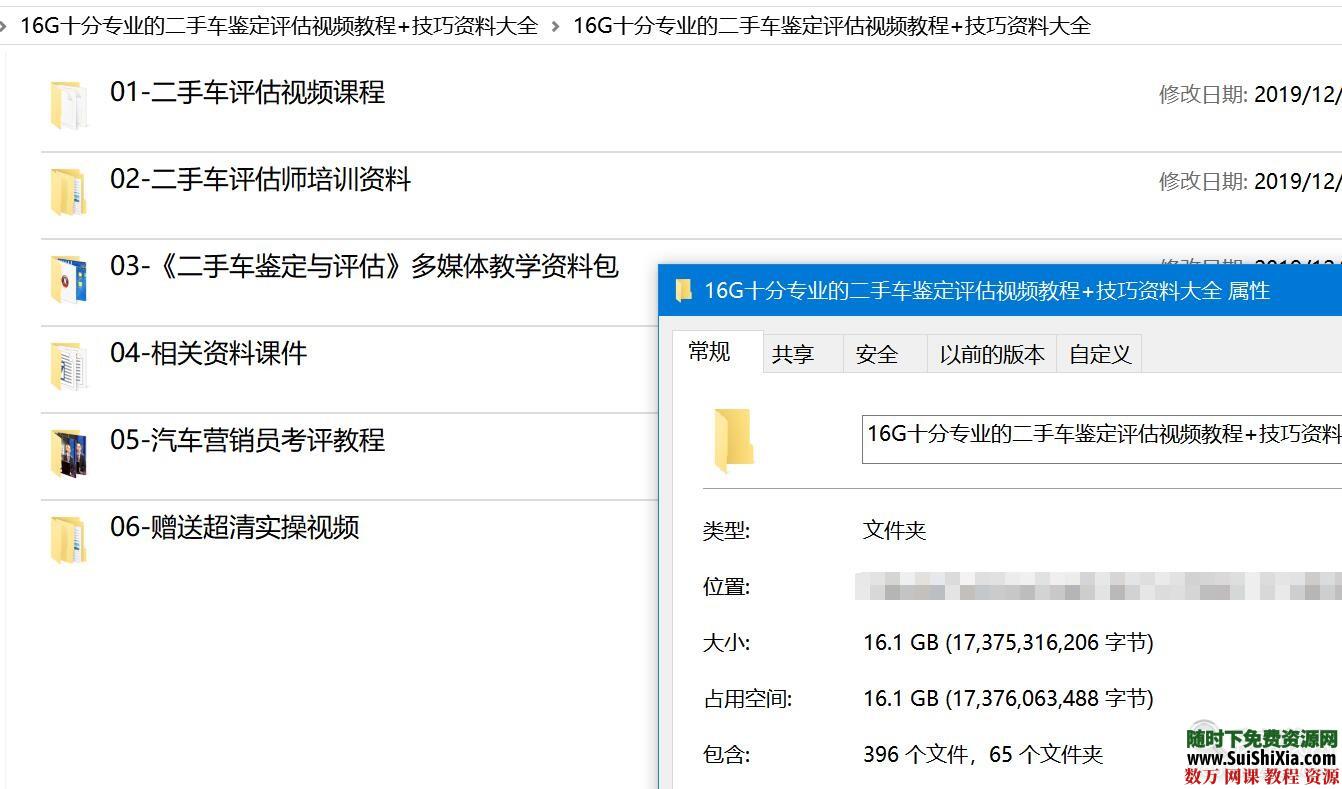Click the folder icon in the dialog title bar
The height and width of the screenshot is (789, 1342).
coord(684,290)
